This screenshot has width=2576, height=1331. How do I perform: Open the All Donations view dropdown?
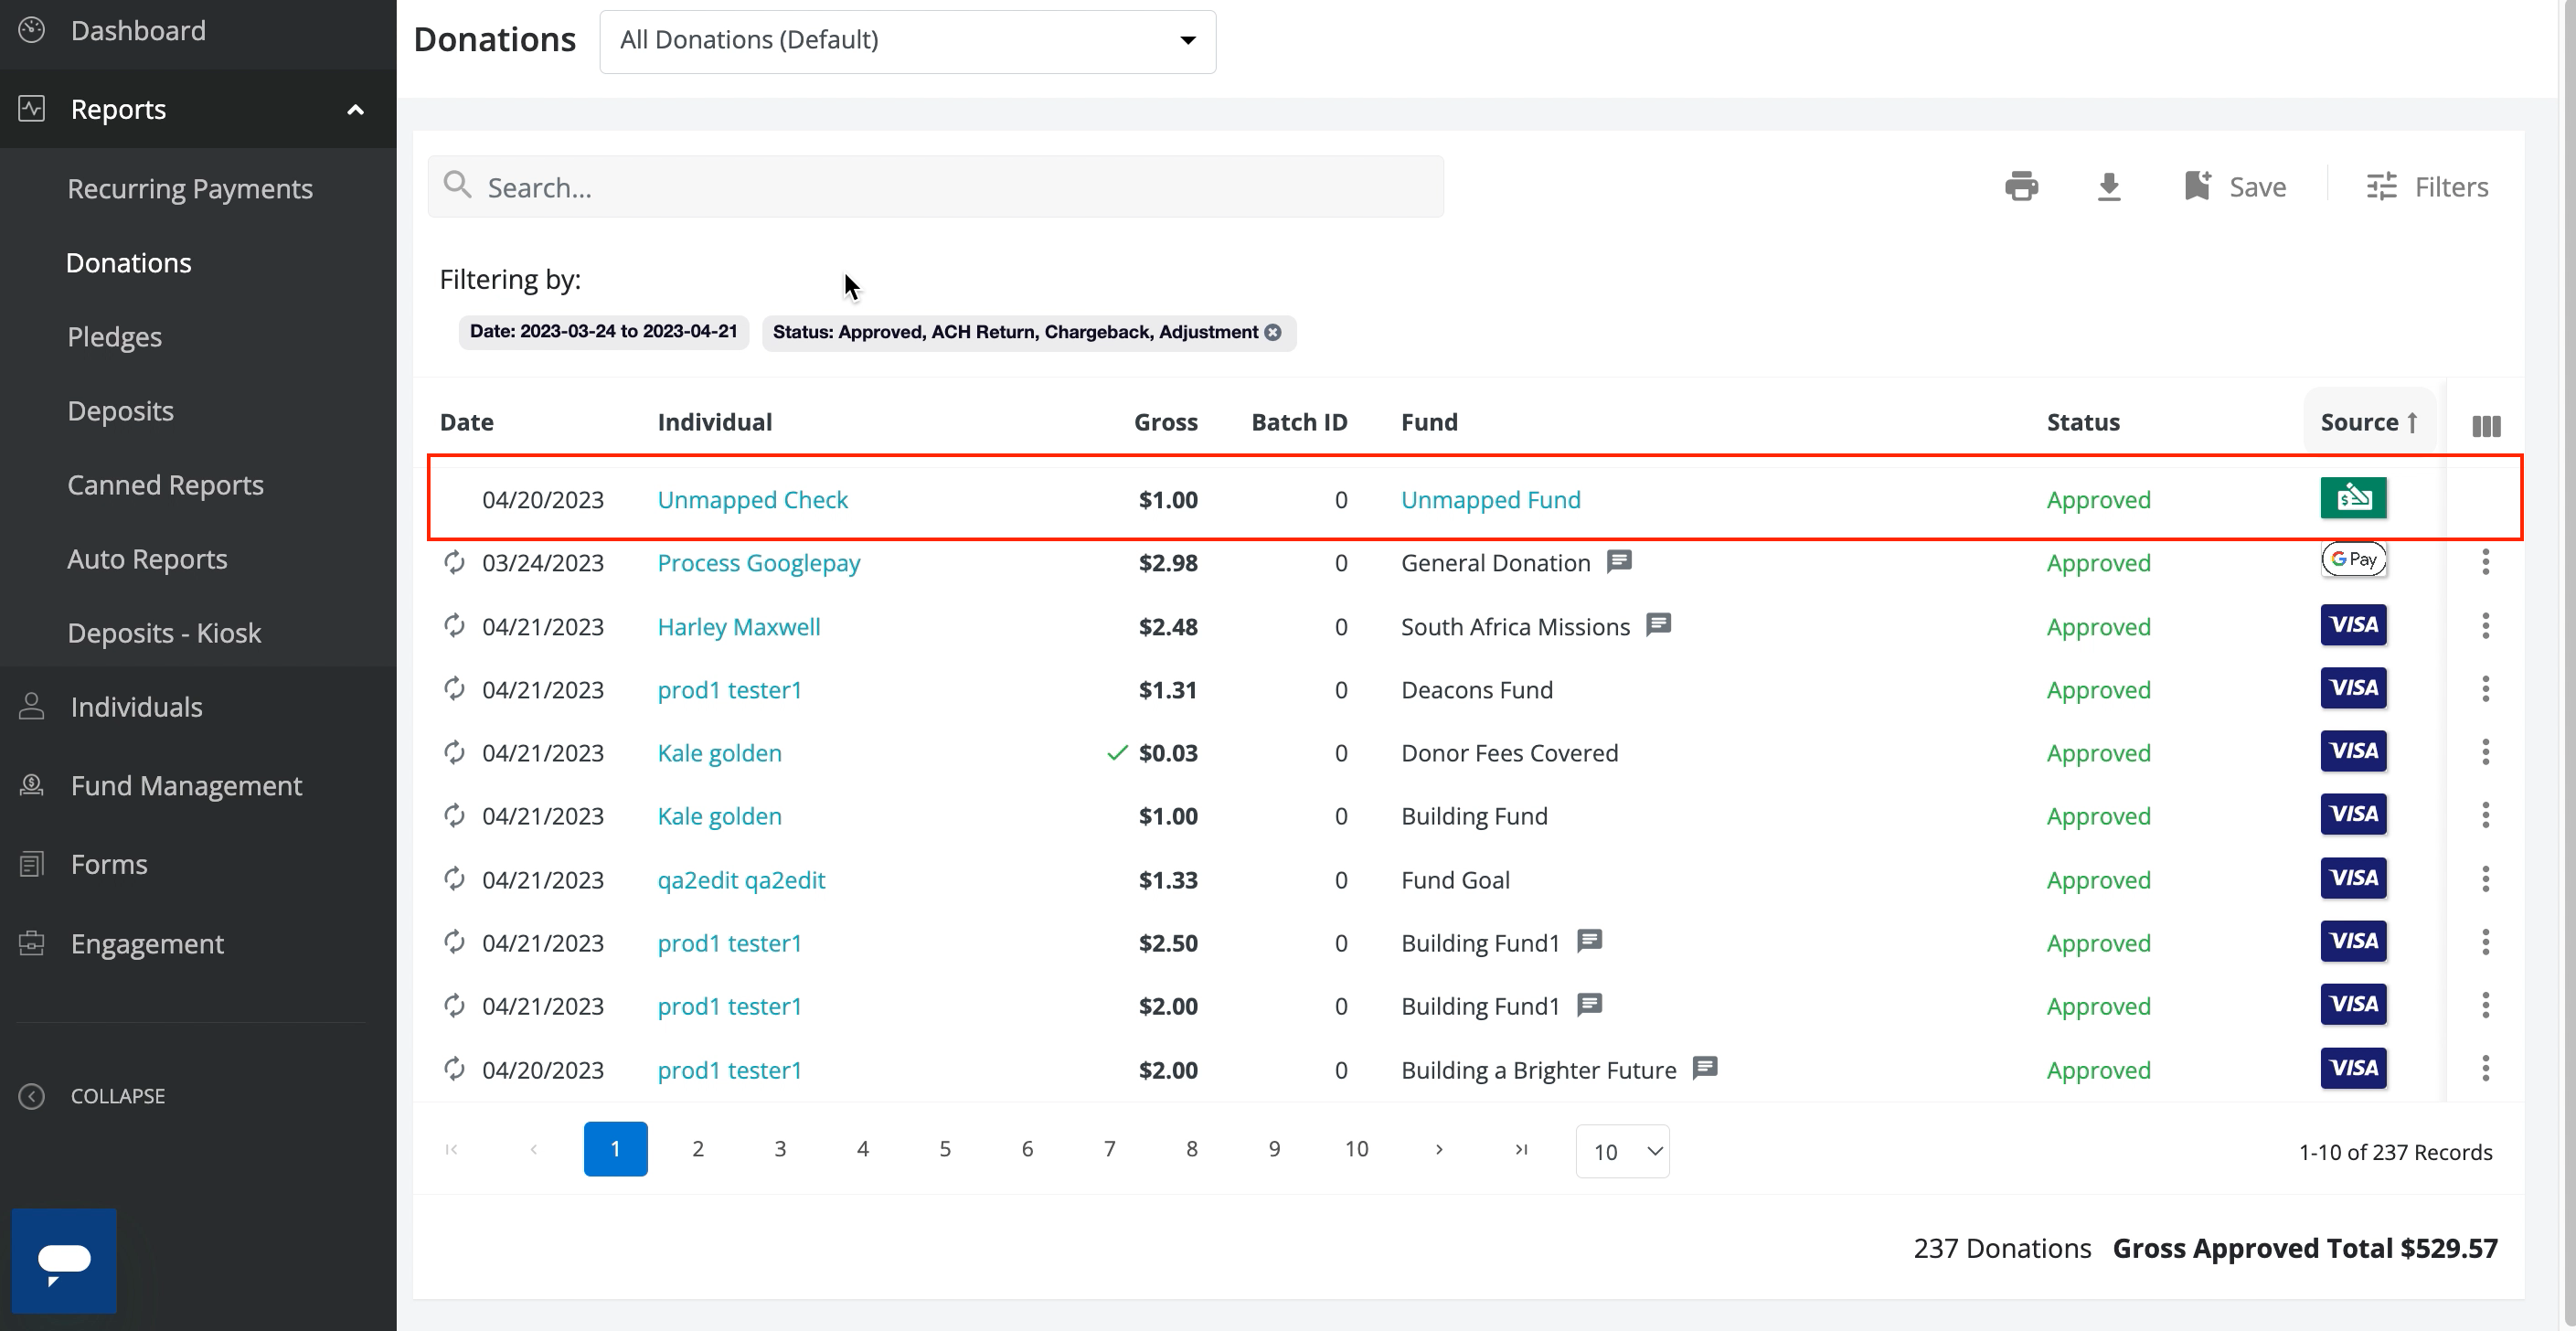pos(907,41)
